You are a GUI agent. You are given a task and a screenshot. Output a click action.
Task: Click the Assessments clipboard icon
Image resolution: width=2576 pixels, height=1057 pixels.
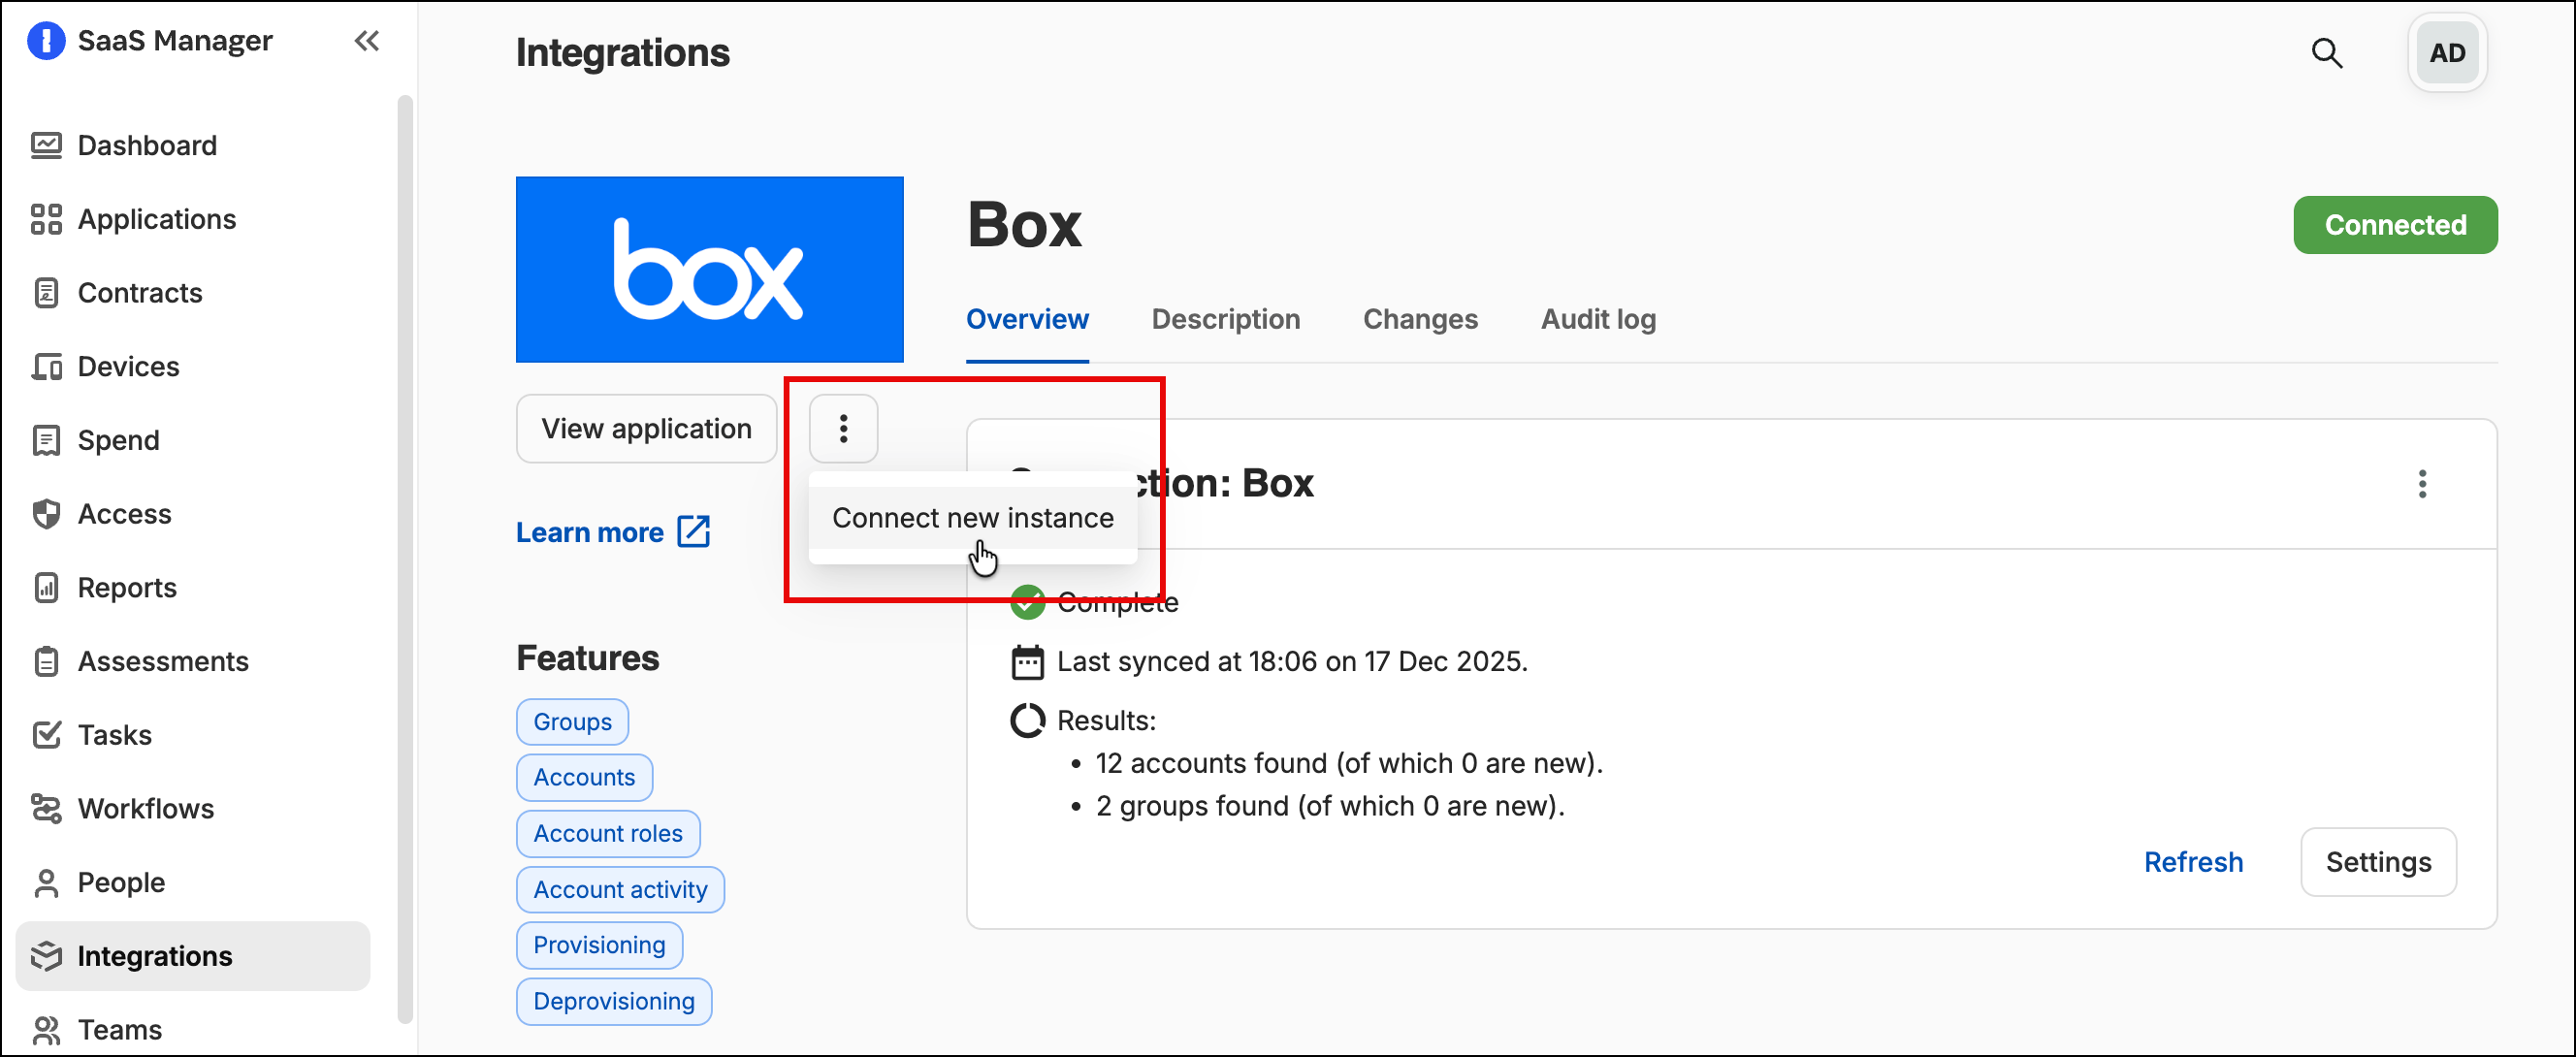(46, 661)
